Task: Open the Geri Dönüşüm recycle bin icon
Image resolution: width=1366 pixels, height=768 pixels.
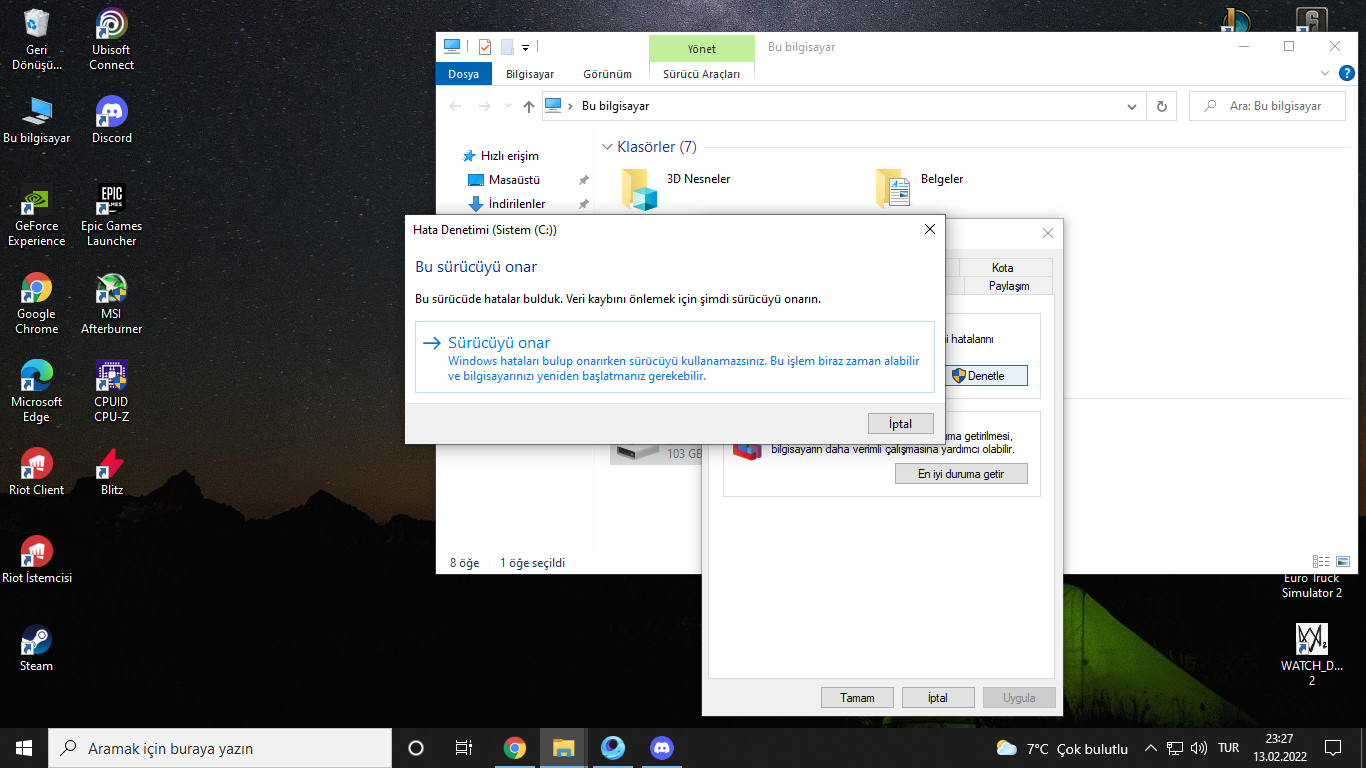Action: tap(36, 40)
